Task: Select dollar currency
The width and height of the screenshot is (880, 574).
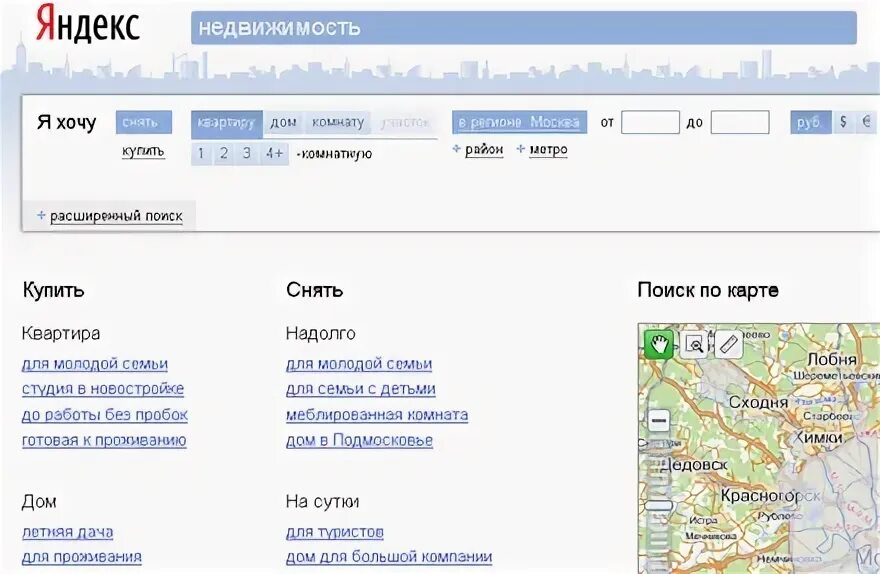Action: pyautogui.click(x=843, y=122)
